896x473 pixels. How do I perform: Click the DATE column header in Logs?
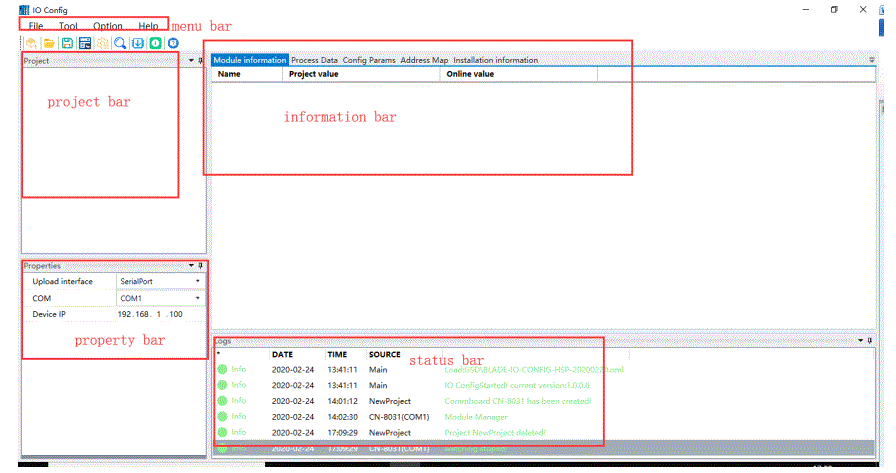(x=282, y=355)
